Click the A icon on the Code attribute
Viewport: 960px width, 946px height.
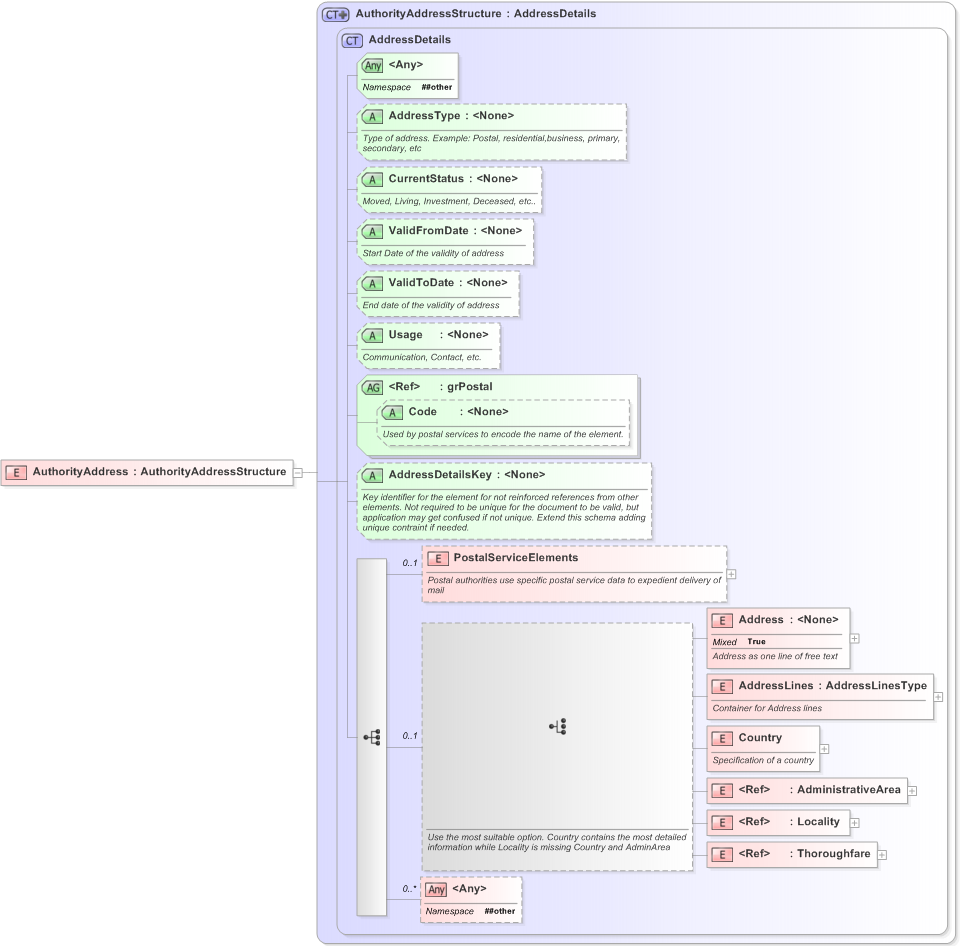(x=394, y=412)
